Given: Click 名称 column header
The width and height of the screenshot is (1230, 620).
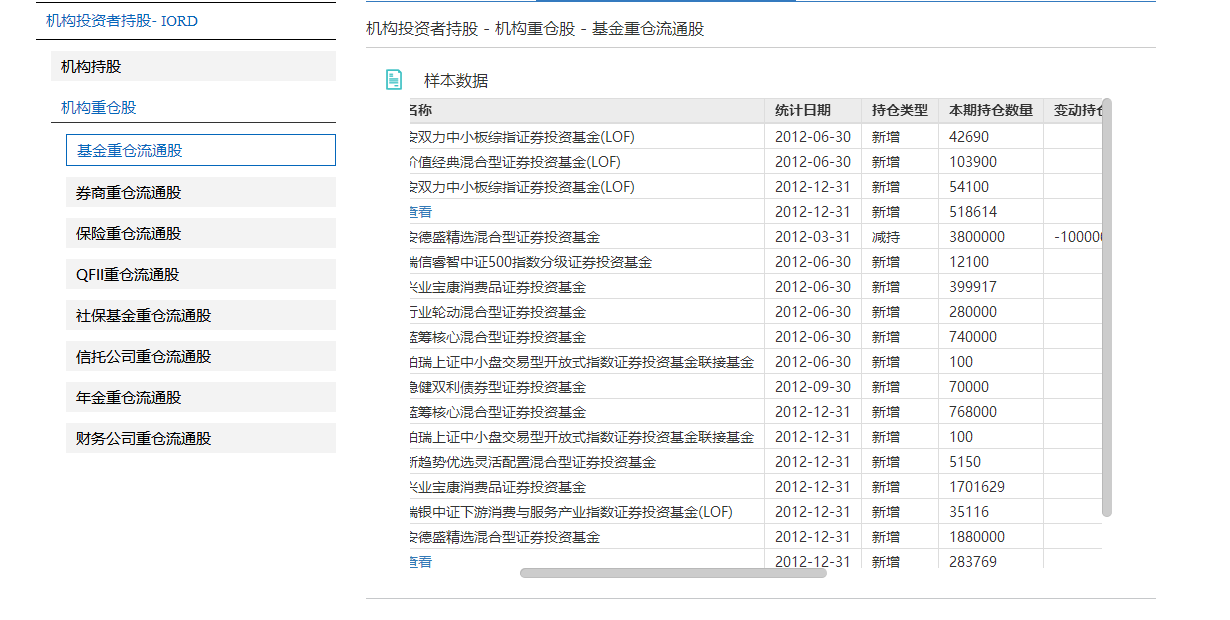Looking at the screenshot, I should pyautogui.click(x=421, y=110).
